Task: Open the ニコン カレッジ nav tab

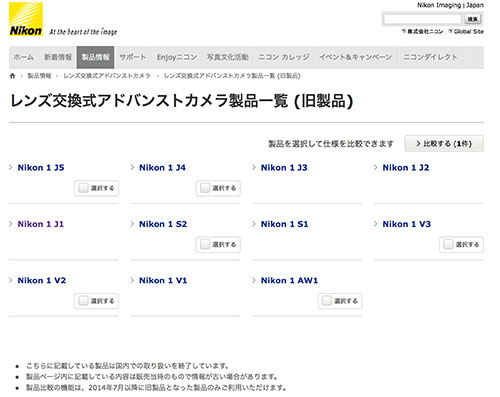Action: point(284,57)
